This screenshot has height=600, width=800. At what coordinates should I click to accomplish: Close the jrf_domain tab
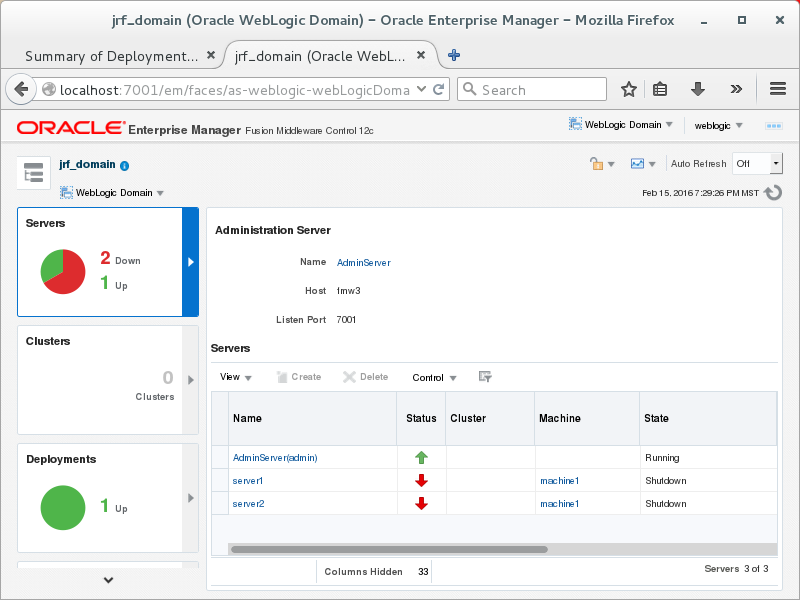click(x=421, y=55)
